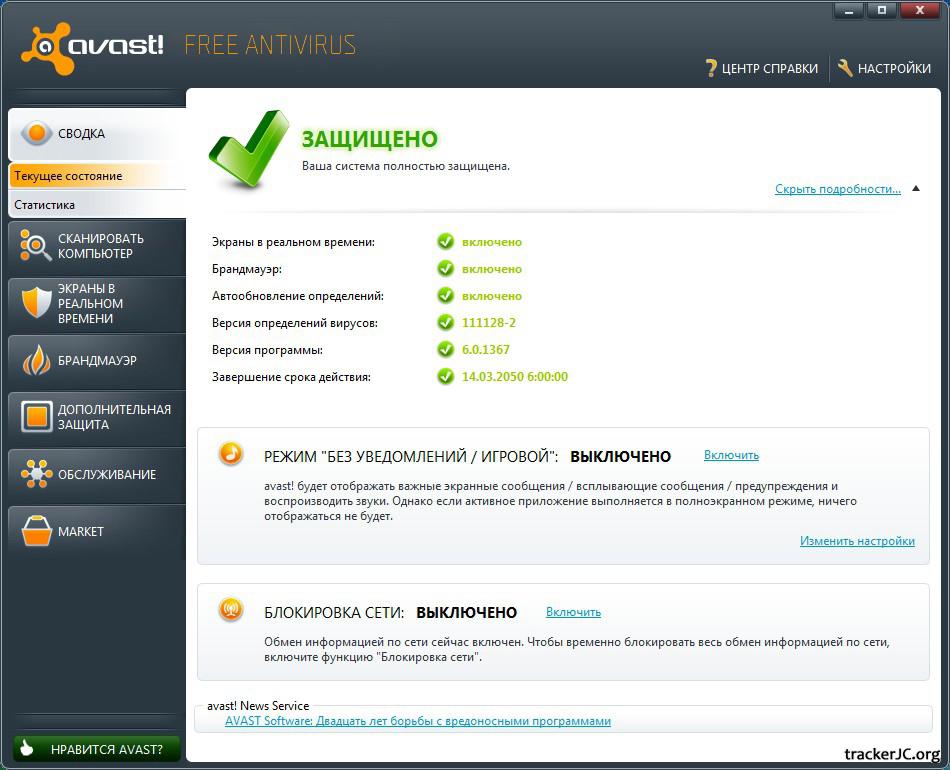Open the AVAST Software news headline link

(417, 721)
